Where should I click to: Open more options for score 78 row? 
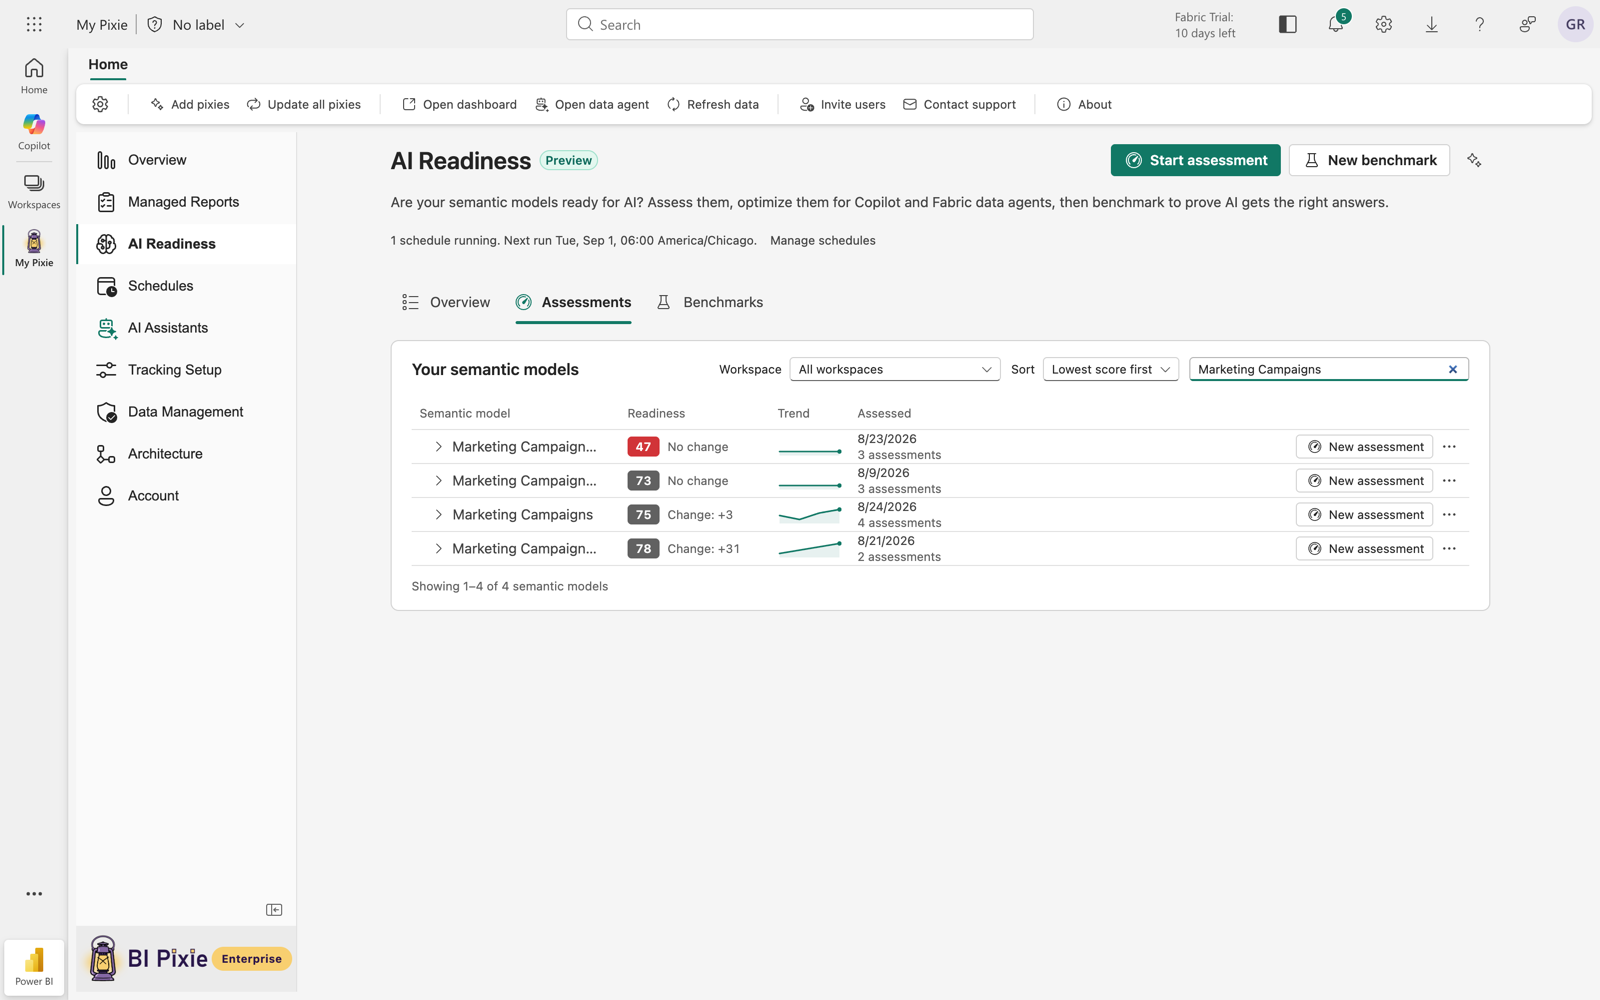click(1450, 549)
